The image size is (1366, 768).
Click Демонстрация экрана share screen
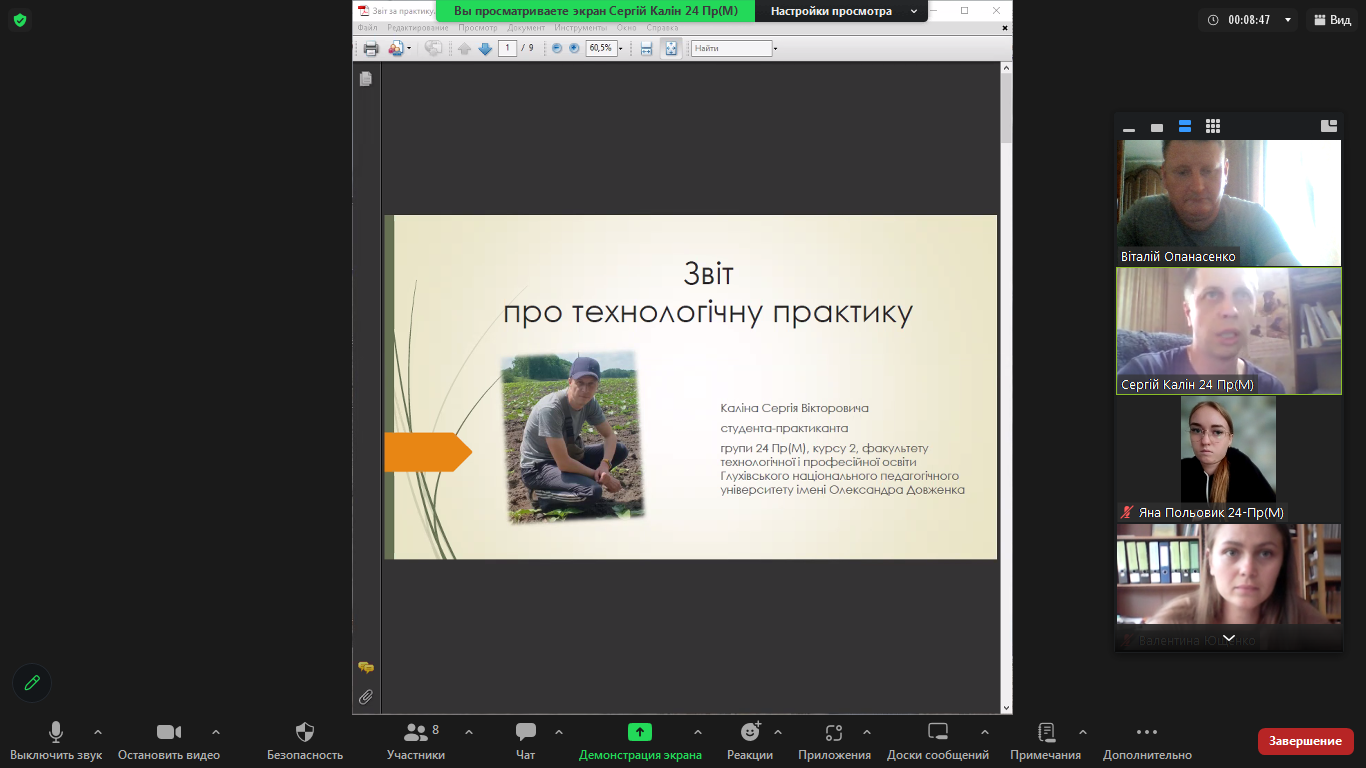tap(640, 741)
